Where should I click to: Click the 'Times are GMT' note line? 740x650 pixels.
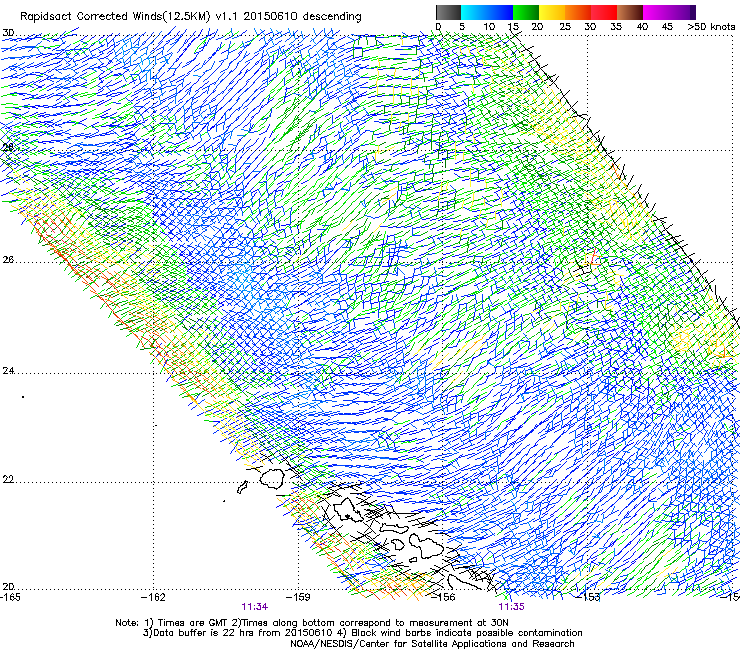[312, 623]
